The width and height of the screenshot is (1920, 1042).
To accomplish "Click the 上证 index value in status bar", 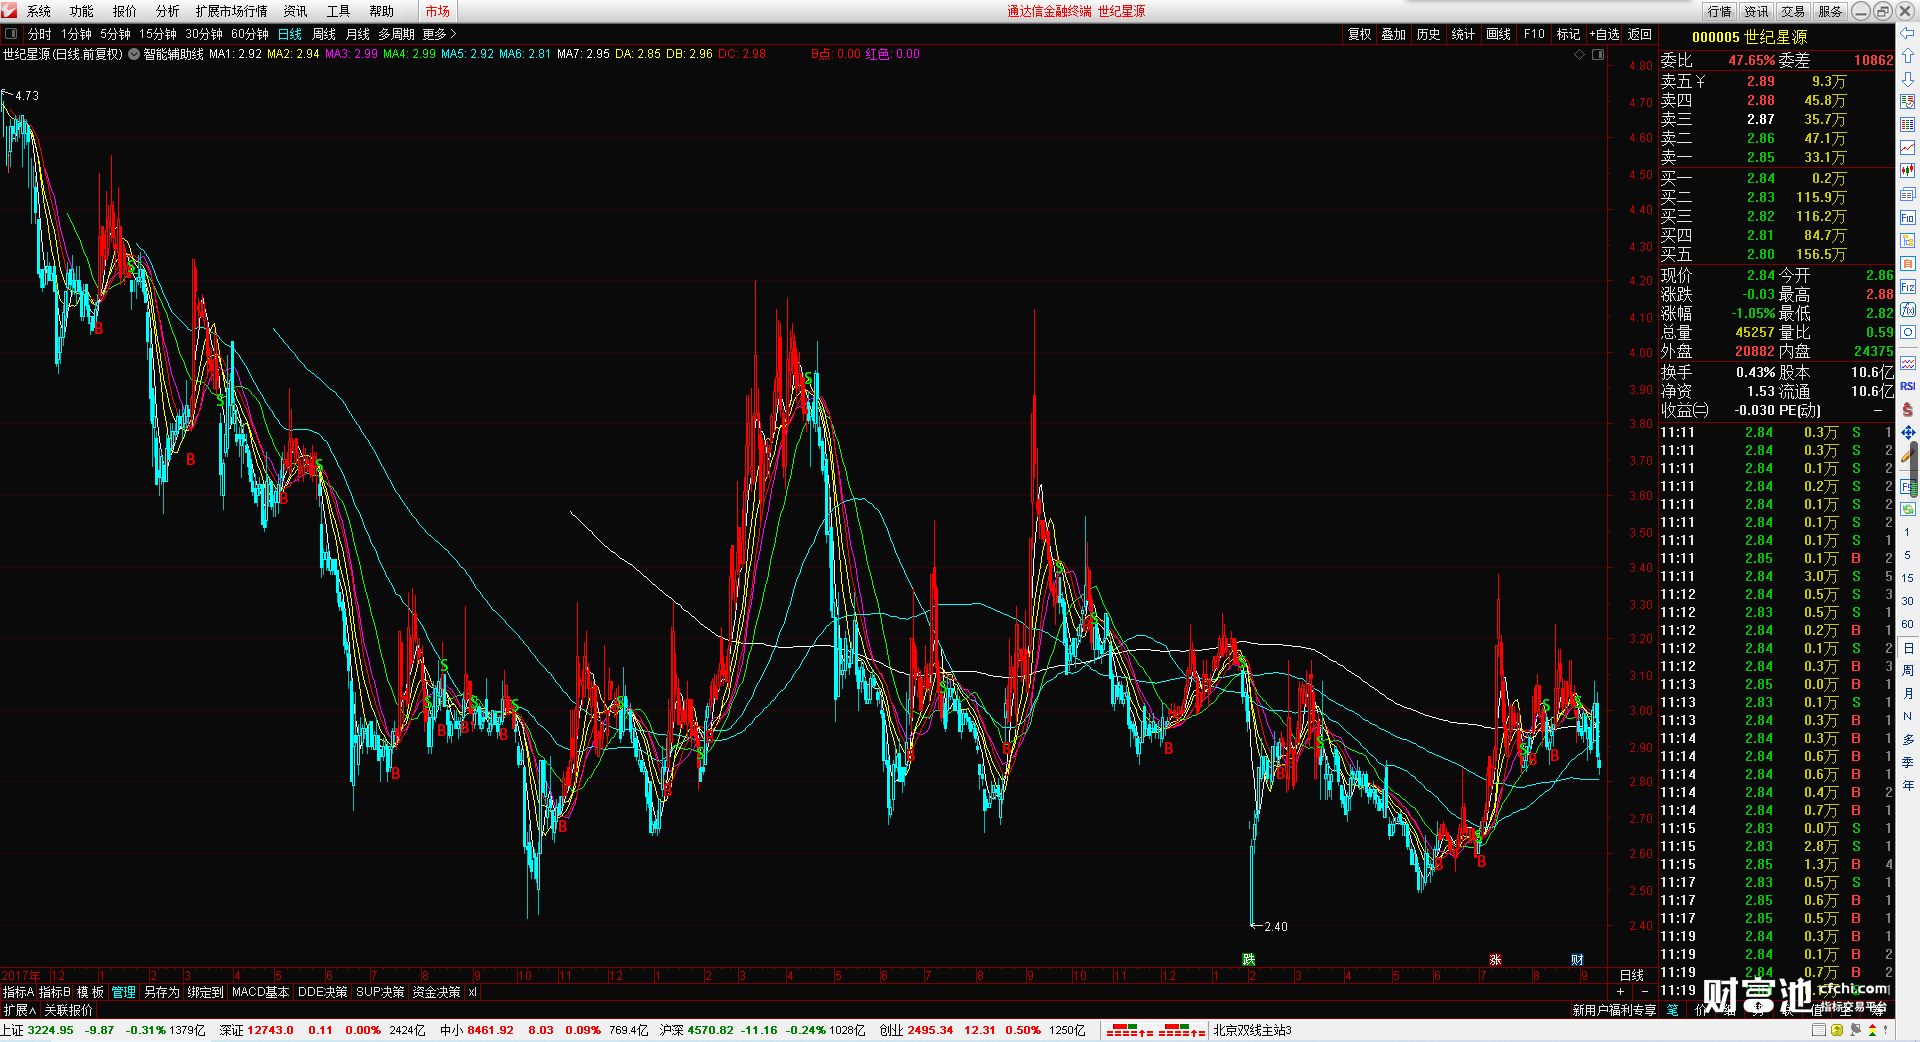I will [51, 1030].
